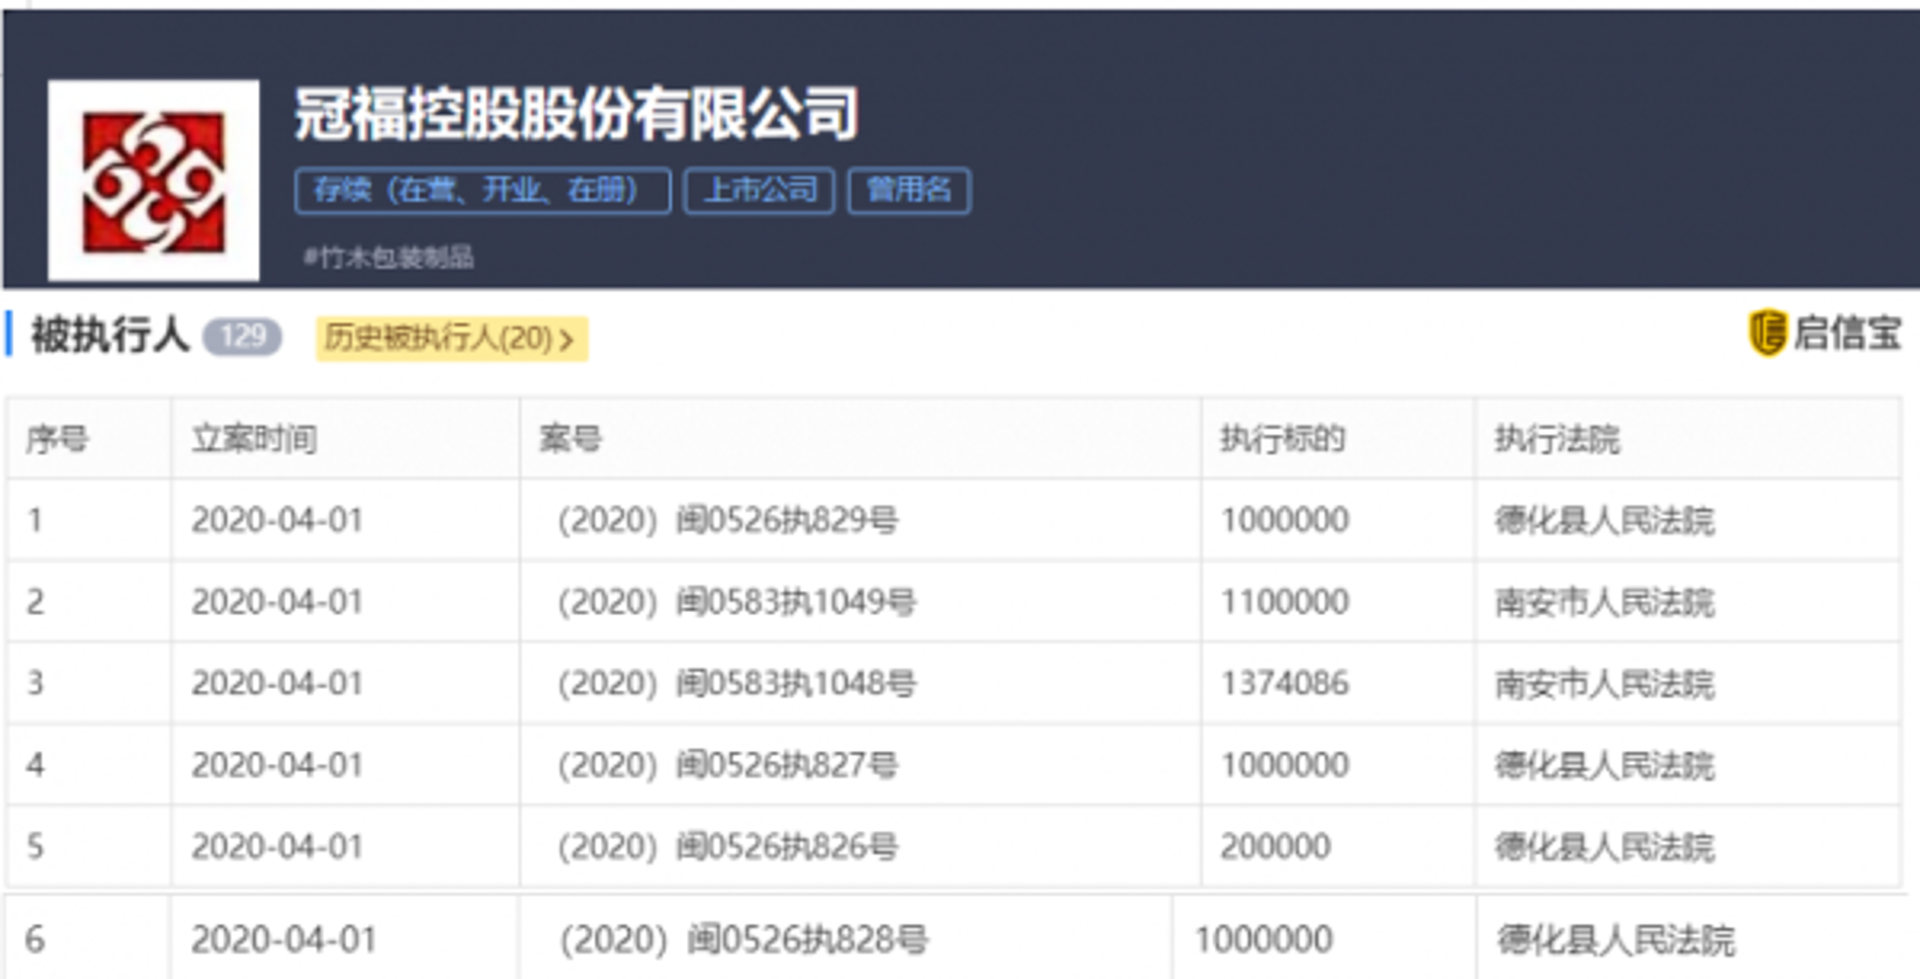This screenshot has width=1920, height=979.
Task: Click date 2020-04-01 for case 闽0583执1049号
Action: (x=277, y=602)
